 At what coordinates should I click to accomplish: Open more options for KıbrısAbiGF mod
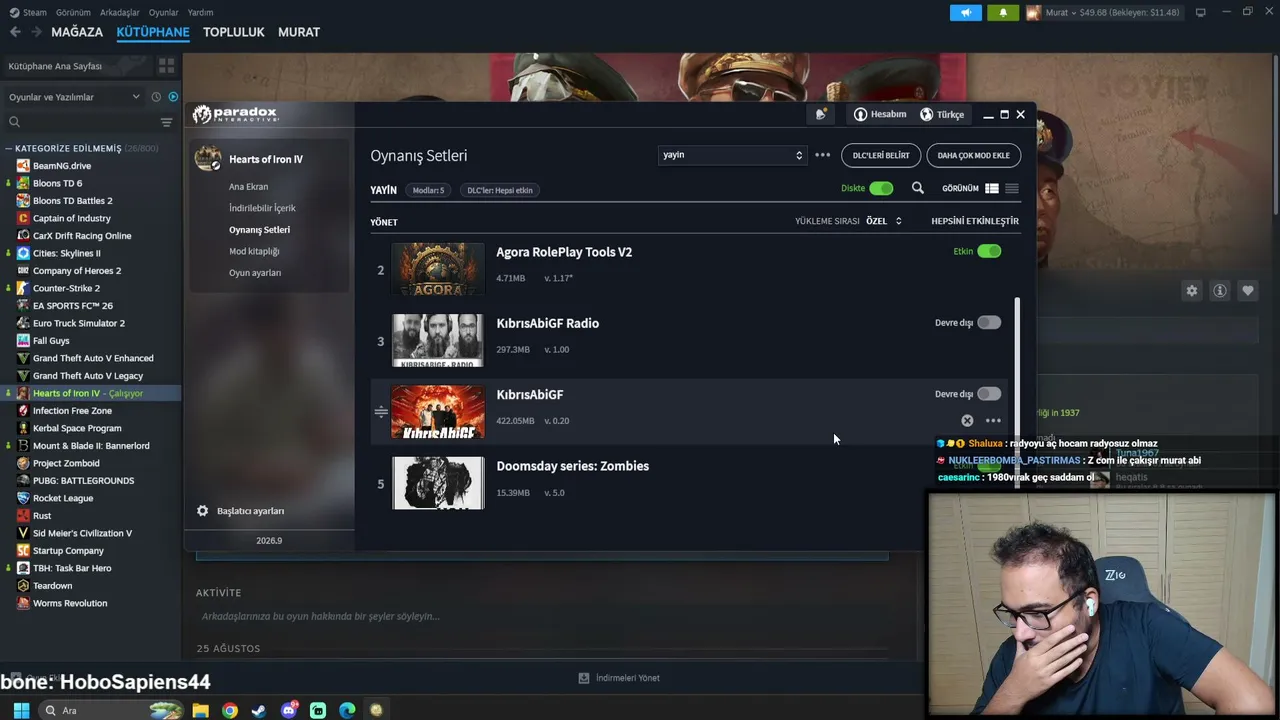[x=993, y=421]
